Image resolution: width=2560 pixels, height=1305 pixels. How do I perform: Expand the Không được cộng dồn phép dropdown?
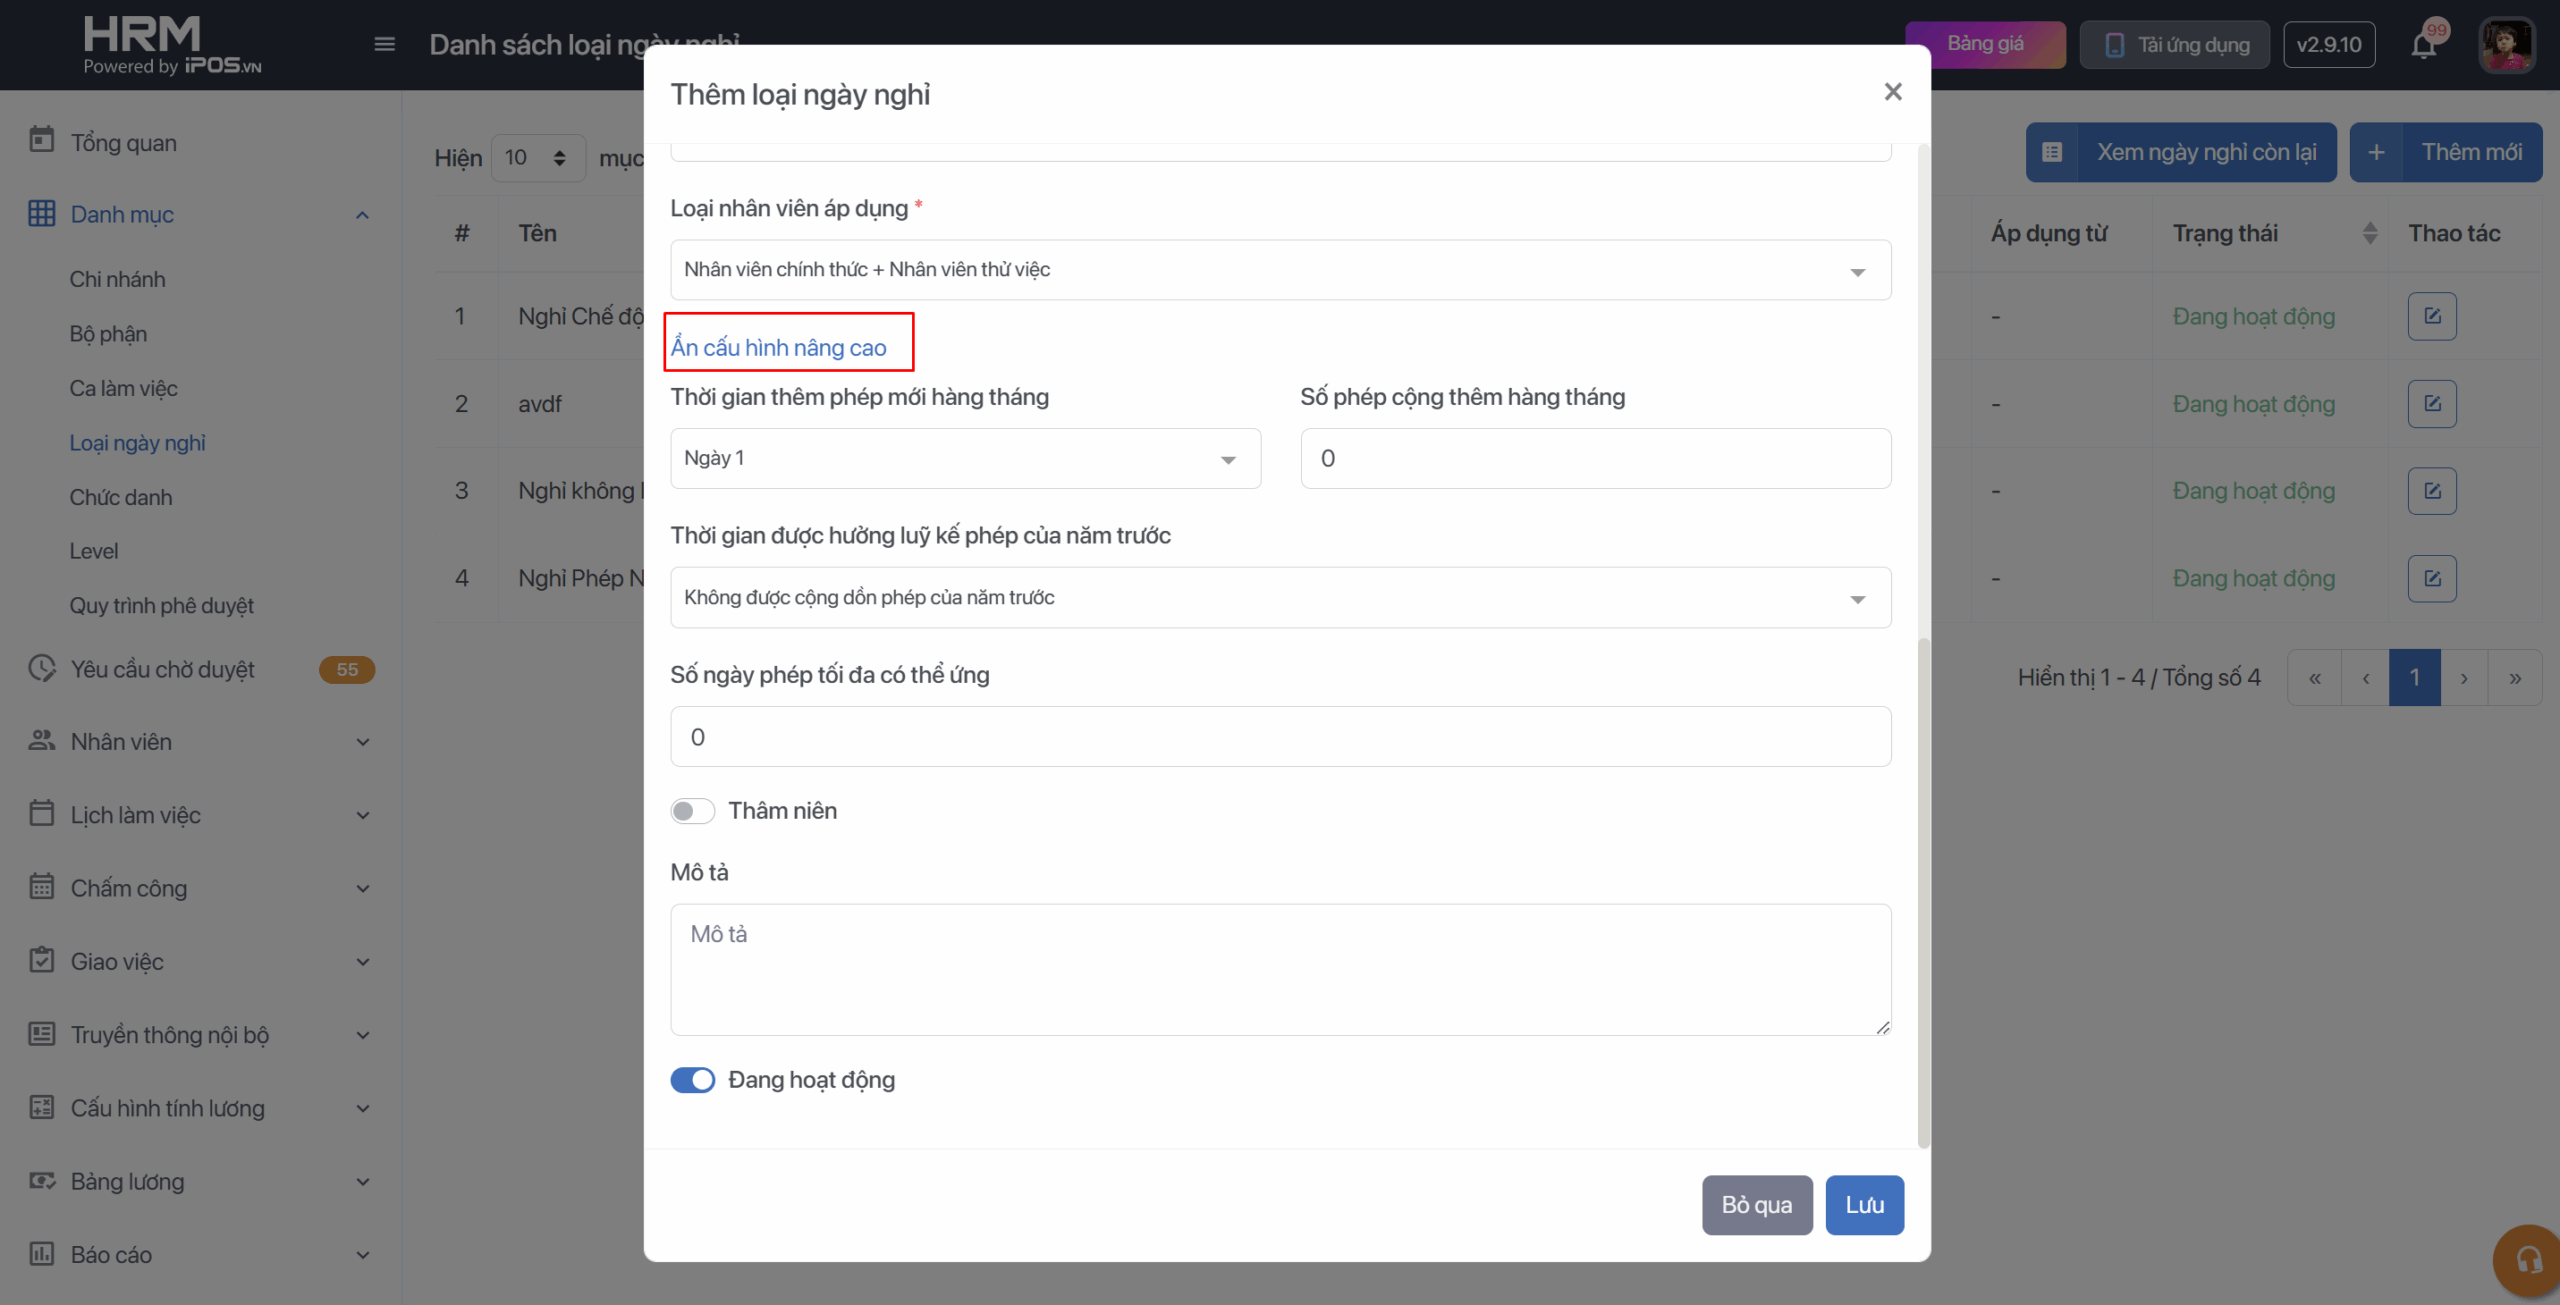click(x=1280, y=598)
